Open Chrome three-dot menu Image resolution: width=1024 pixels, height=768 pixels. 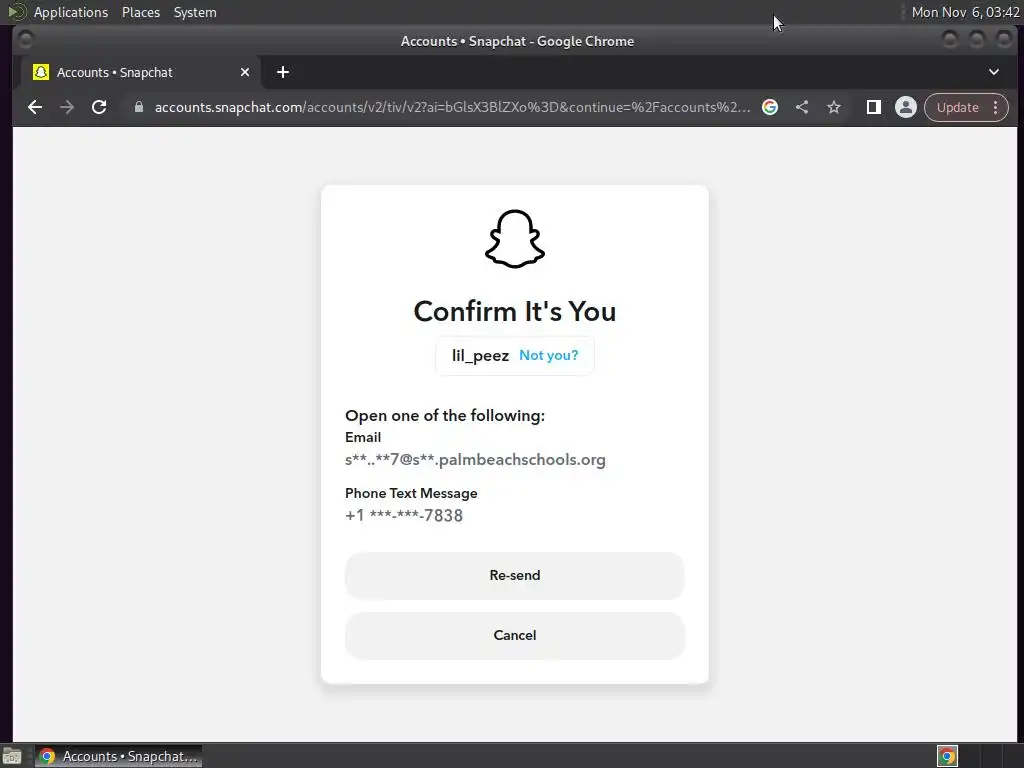tap(996, 107)
